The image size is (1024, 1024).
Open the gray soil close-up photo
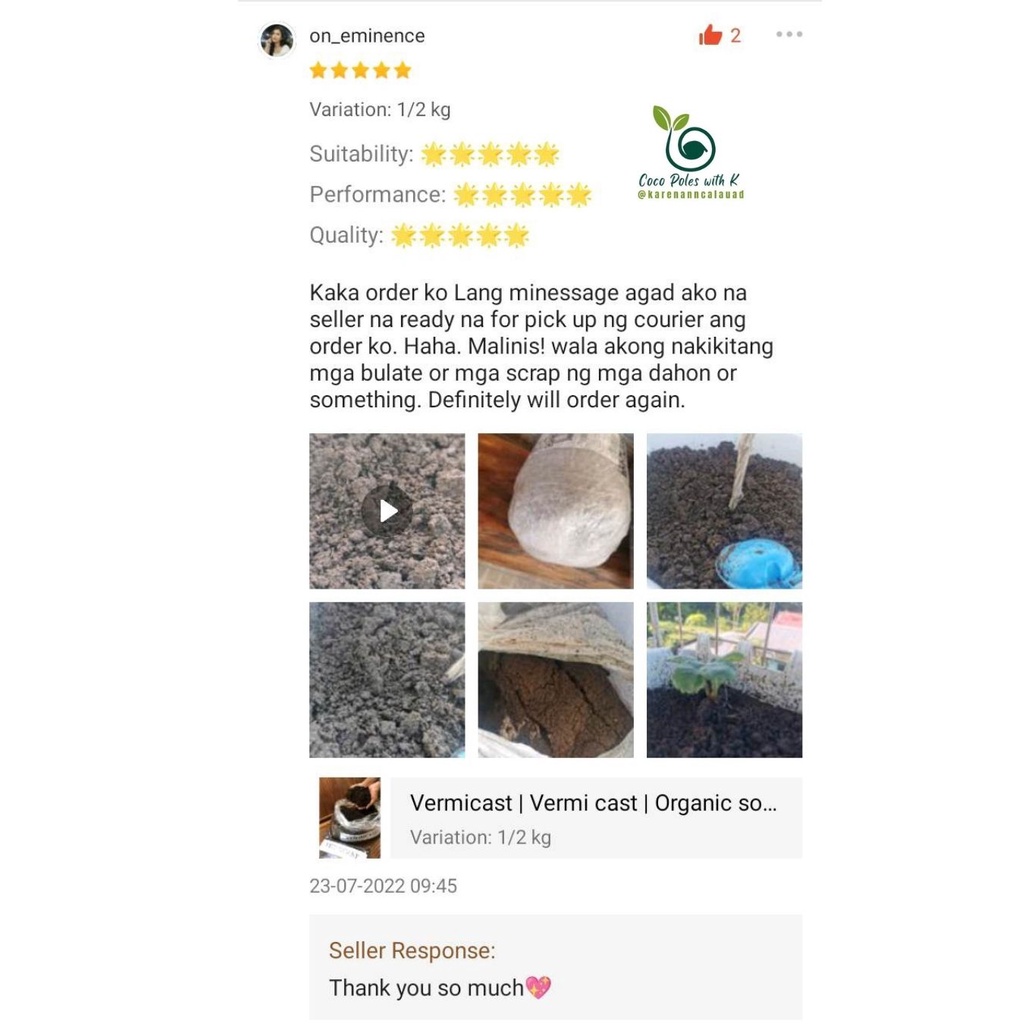[387, 680]
